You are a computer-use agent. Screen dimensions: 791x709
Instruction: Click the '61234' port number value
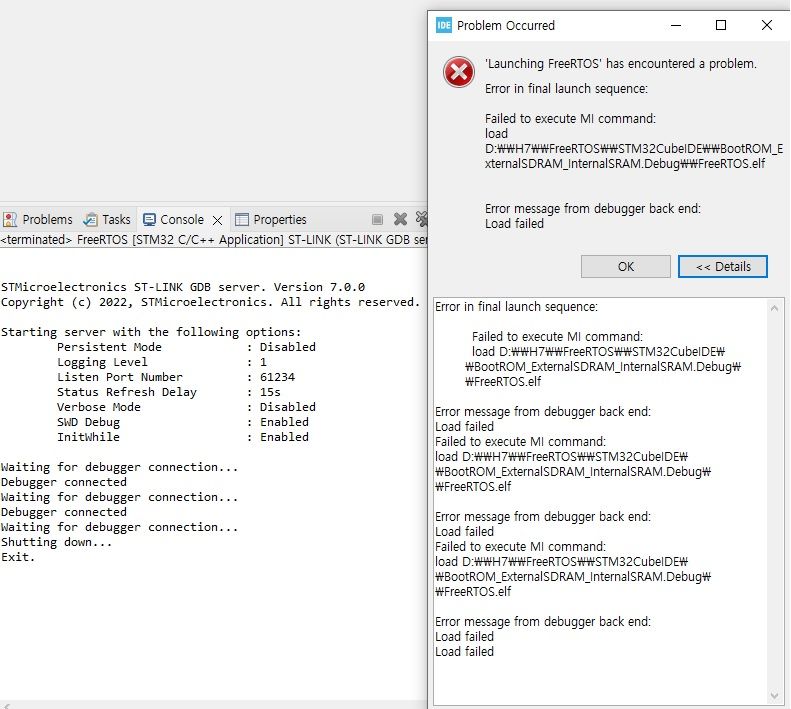point(277,377)
